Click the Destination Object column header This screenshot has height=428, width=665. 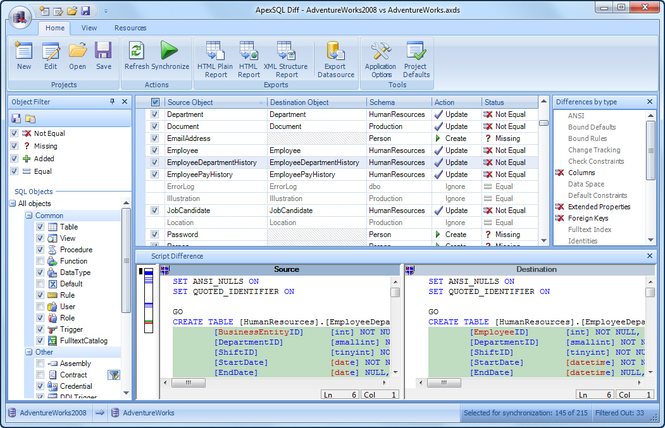(317, 102)
